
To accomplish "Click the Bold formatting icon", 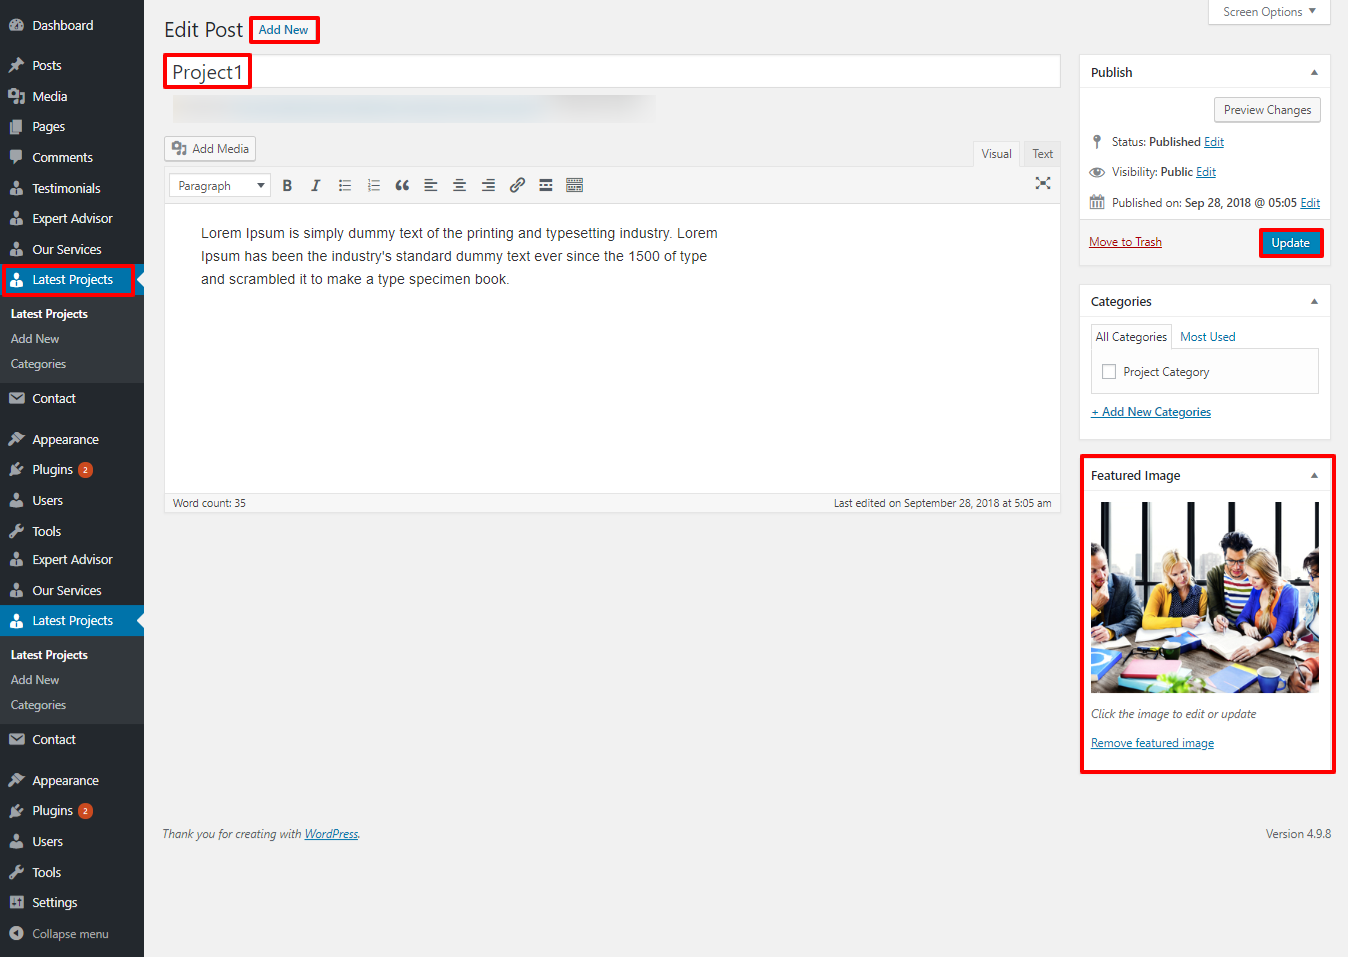I will coord(287,186).
